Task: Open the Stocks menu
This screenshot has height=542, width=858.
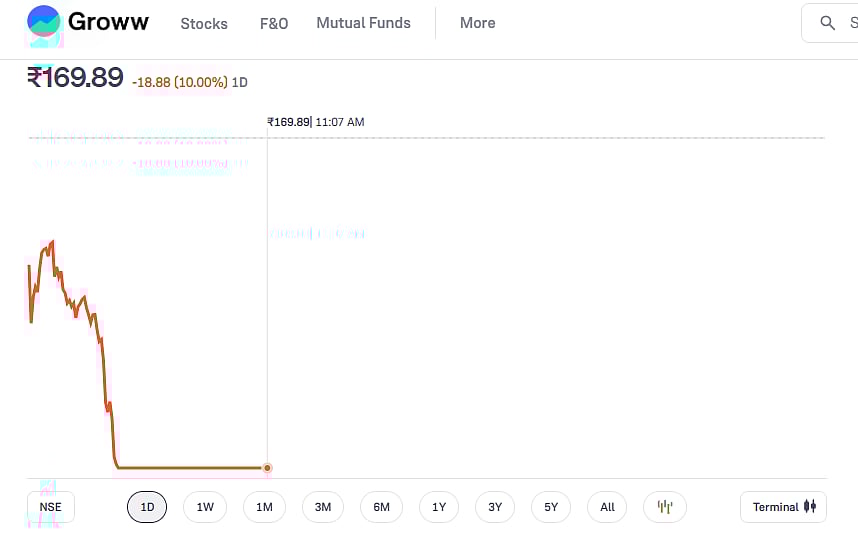Action: tap(204, 23)
